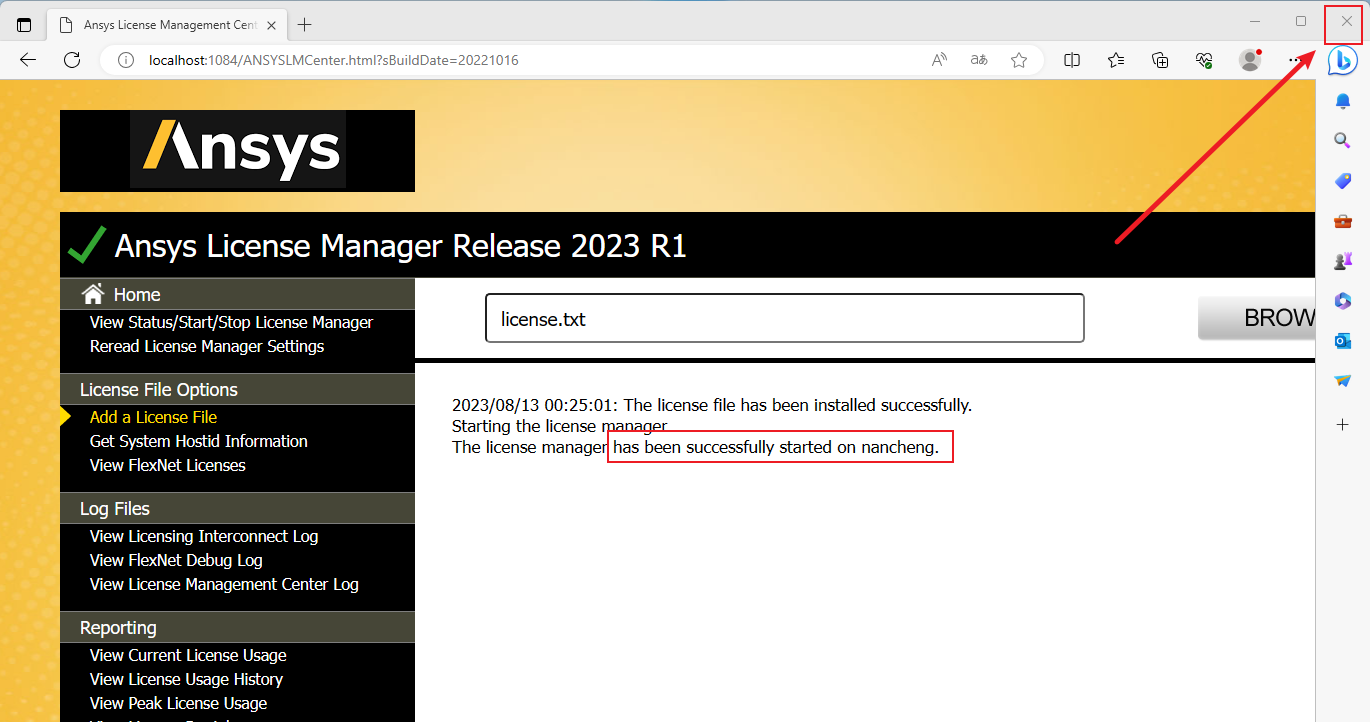
Task: Open a new browser tab
Action: (x=305, y=25)
